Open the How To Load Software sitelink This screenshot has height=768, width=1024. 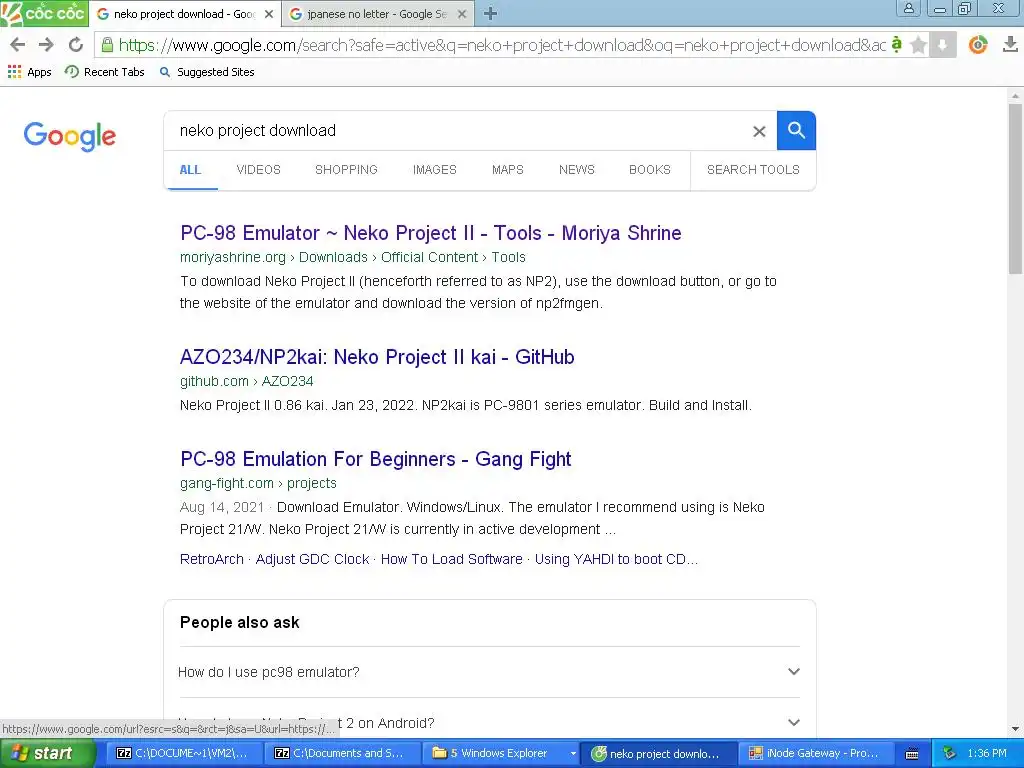(x=451, y=559)
